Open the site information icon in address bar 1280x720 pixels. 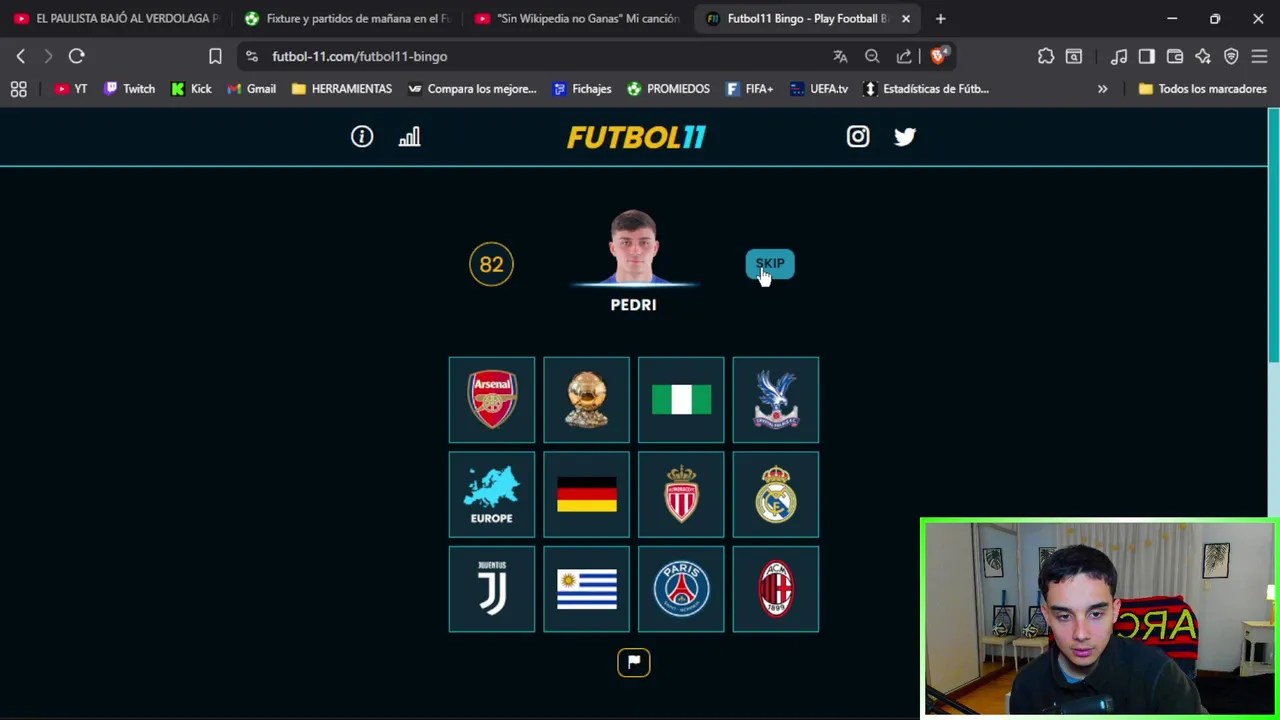click(x=251, y=56)
